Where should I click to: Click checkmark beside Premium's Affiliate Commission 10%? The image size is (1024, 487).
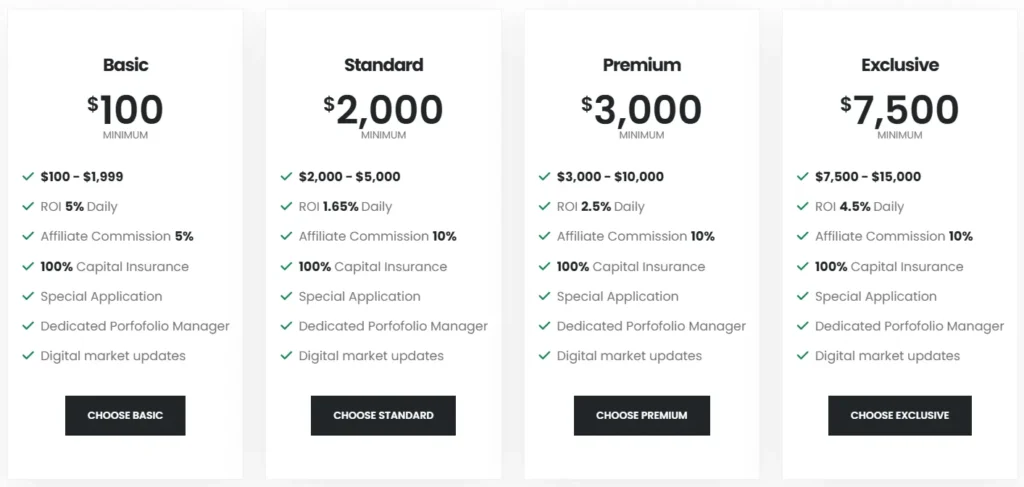[x=544, y=237]
